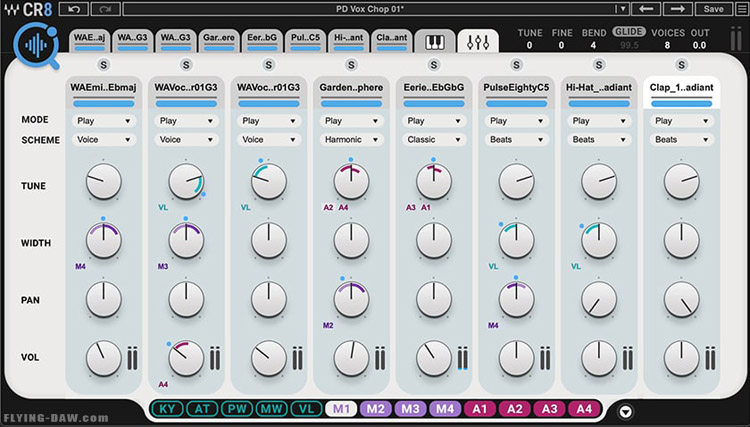The height and width of the screenshot is (427, 750).
Task: Load the previous preset with left arrow
Action: (x=646, y=9)
